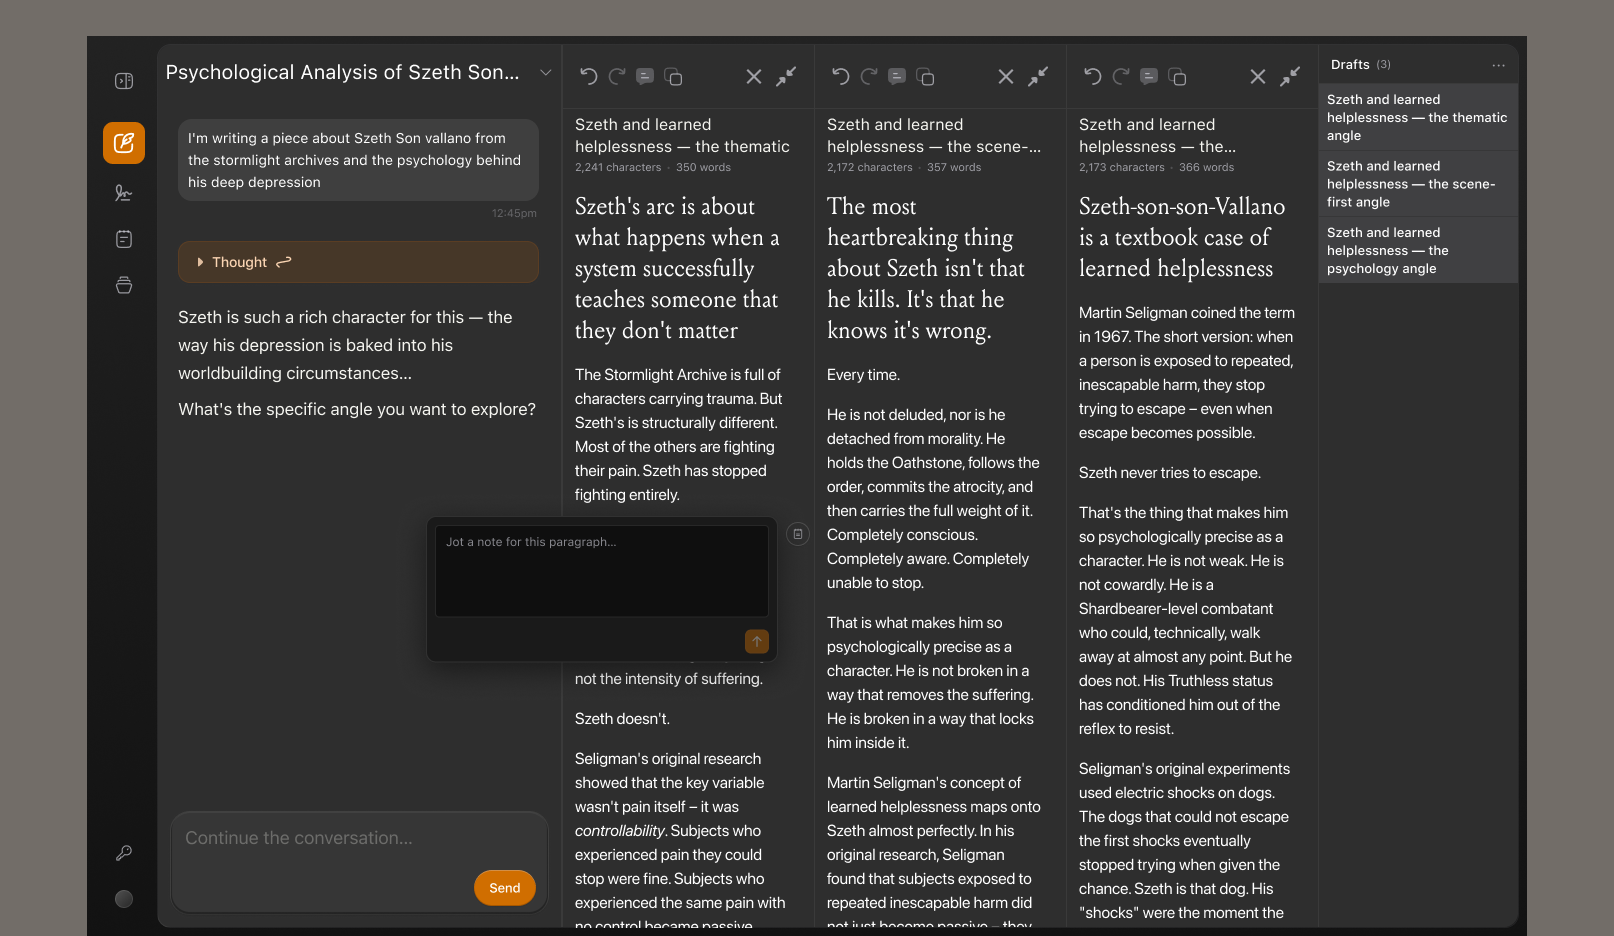1614x936 pixels.
Task: Click the user message bubble about Szeth
Action: pyautogui.click(x=358, y=160)
